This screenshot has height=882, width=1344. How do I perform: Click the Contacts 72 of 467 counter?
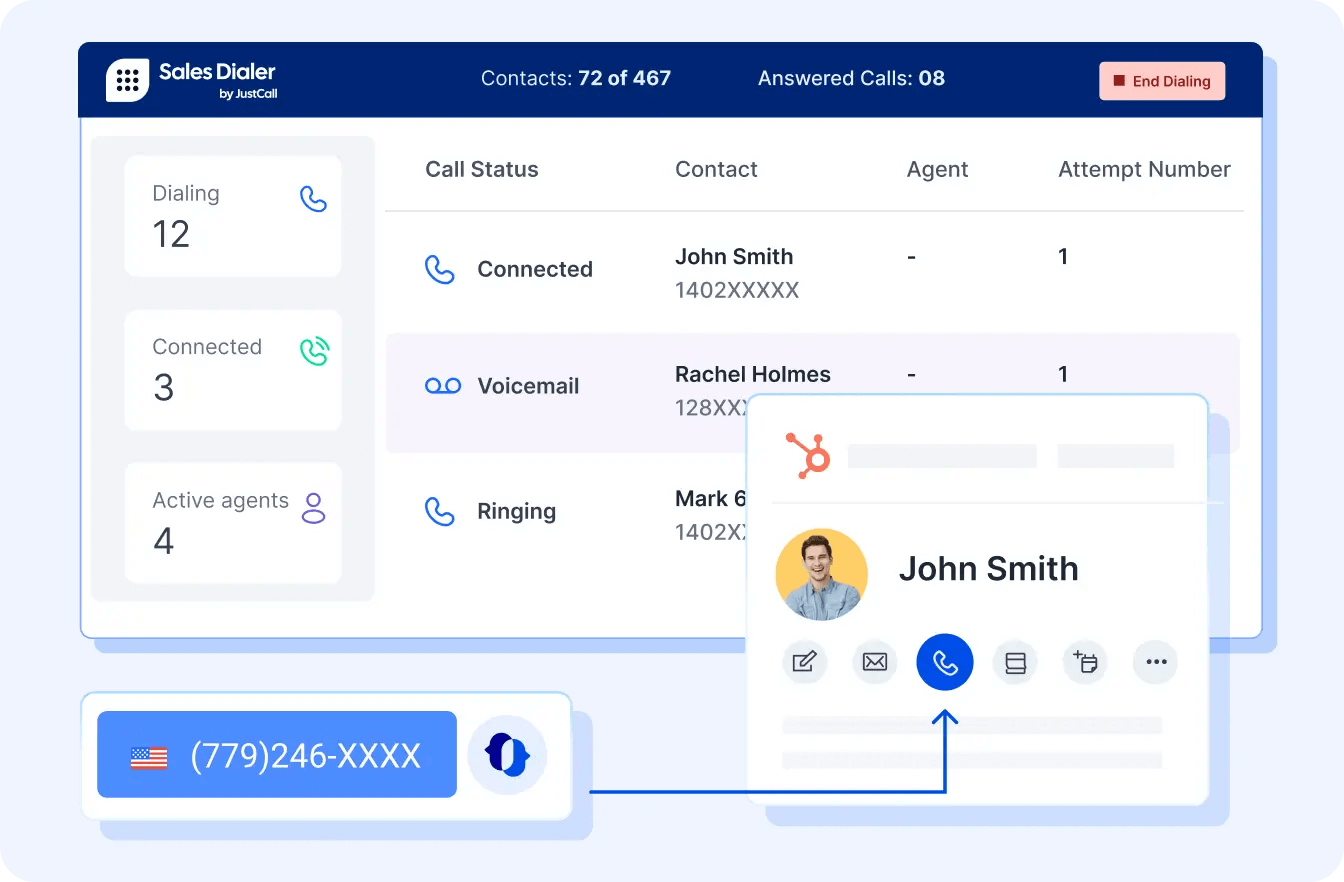click(575, 78)
